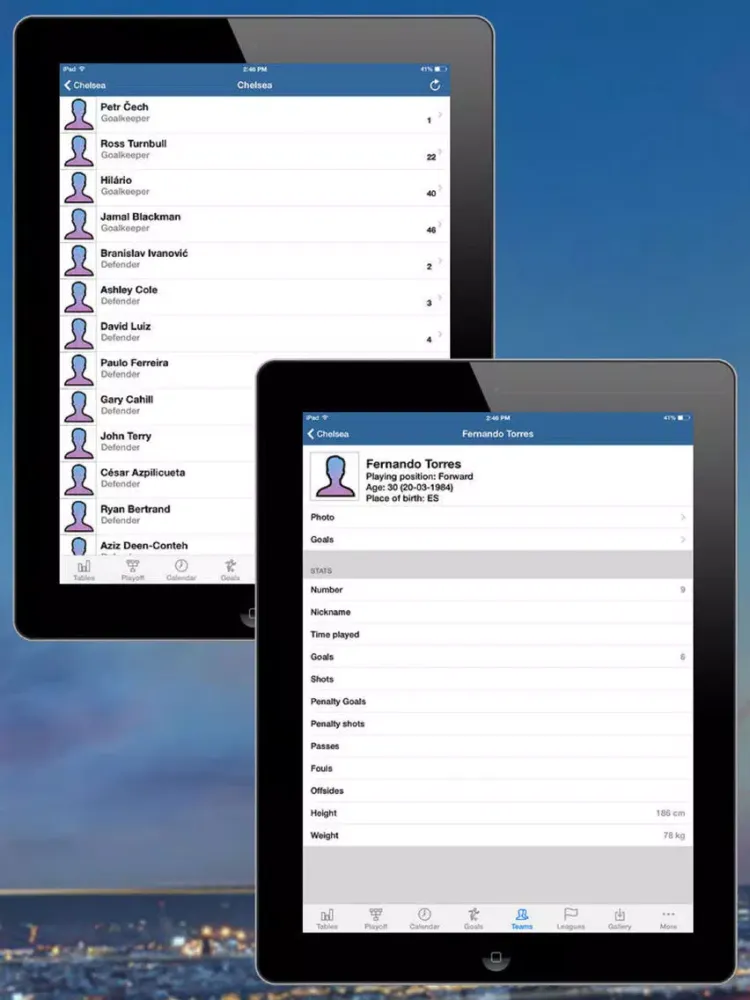
Task: Click the Penalty Goals stat row
Action: 497,702
